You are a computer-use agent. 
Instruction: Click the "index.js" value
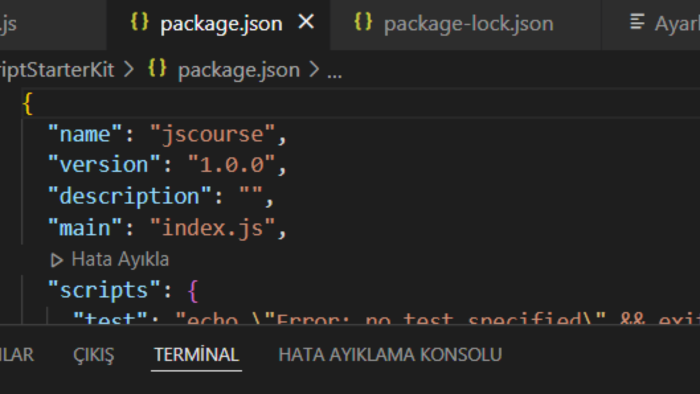pyautogui.click(x=212, y=229)
